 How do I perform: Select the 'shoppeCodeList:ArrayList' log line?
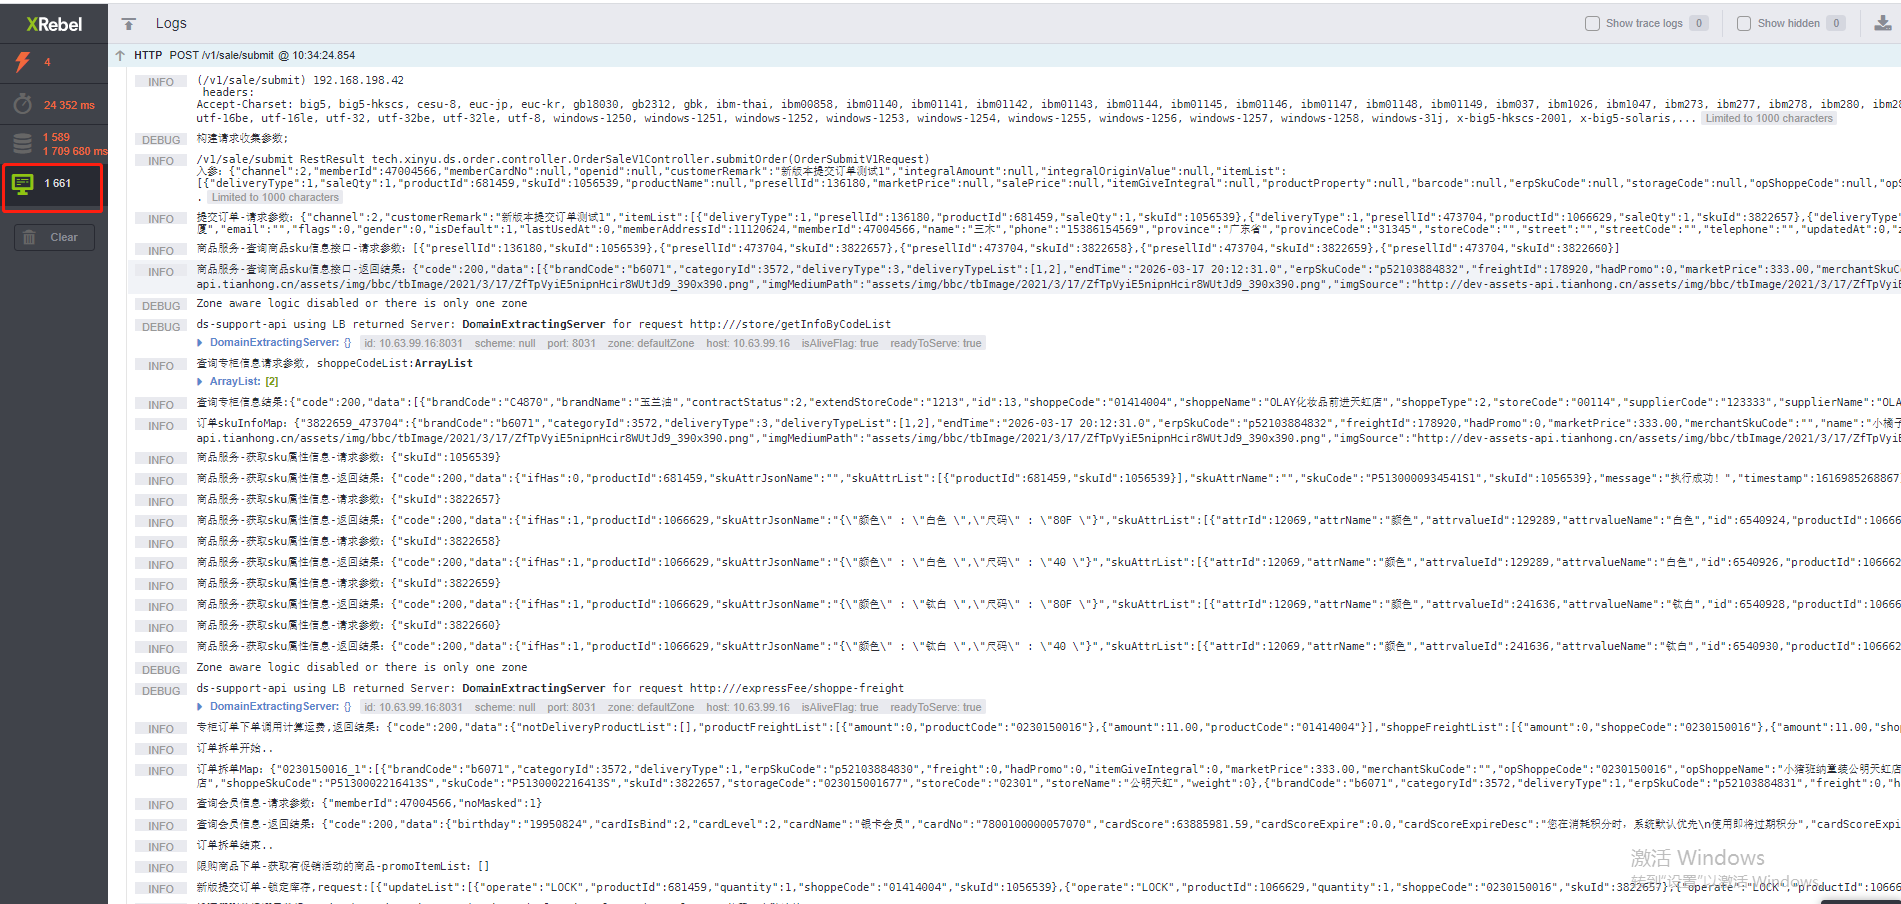click(334, 363)
